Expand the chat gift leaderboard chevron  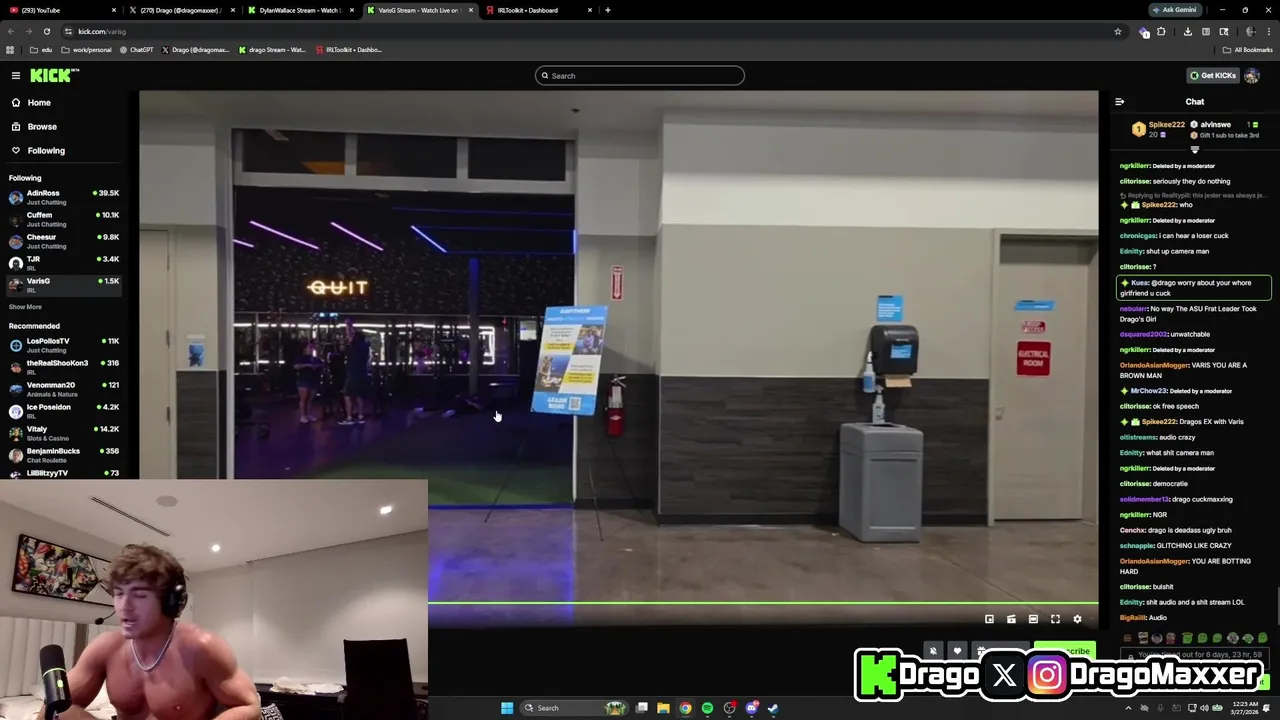[1194, 150]
